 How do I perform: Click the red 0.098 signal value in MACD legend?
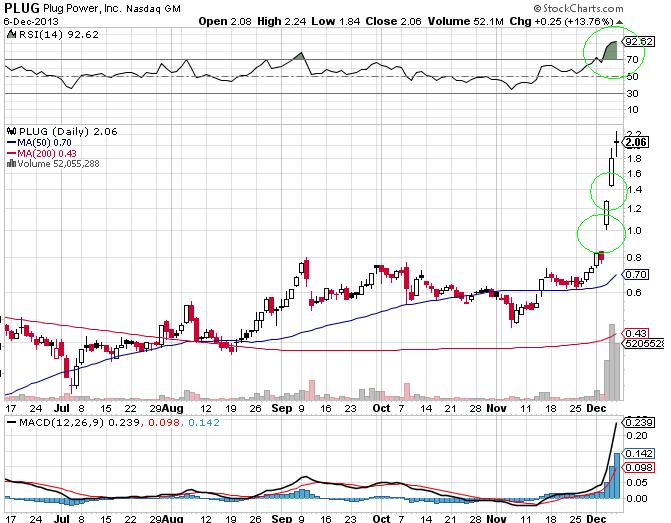point(163,423)
